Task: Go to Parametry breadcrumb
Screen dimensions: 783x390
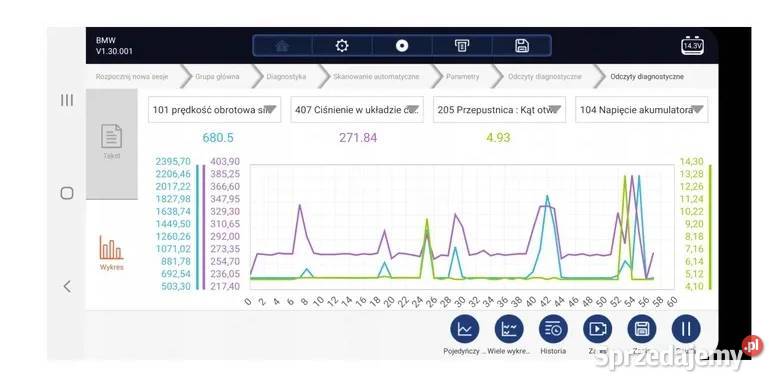Action: (462, 77)
